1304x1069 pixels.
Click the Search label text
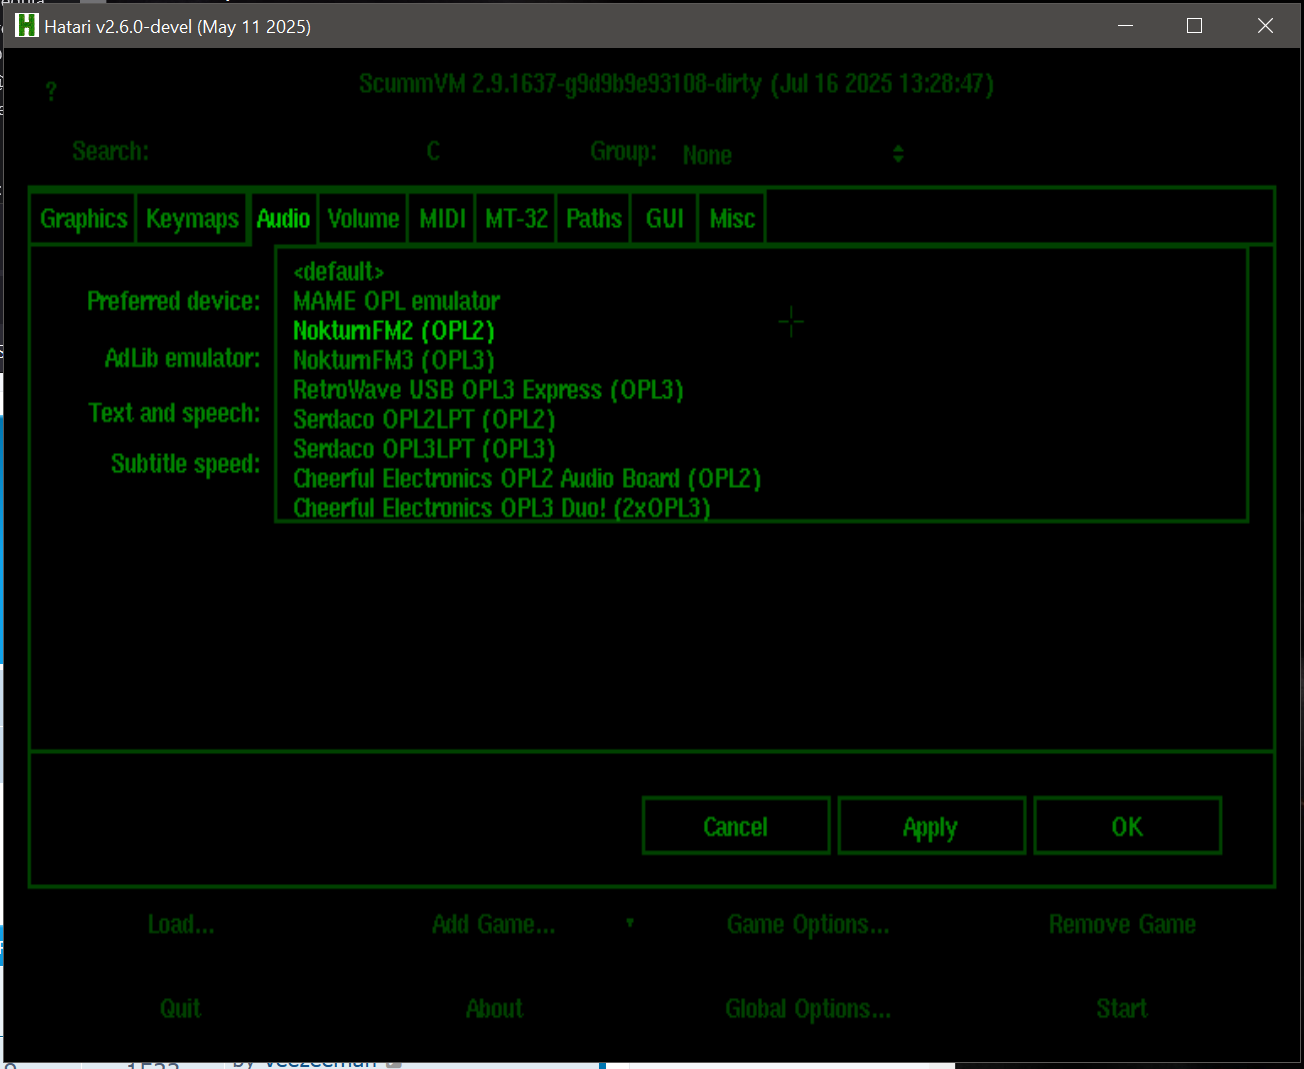[110, 151]
